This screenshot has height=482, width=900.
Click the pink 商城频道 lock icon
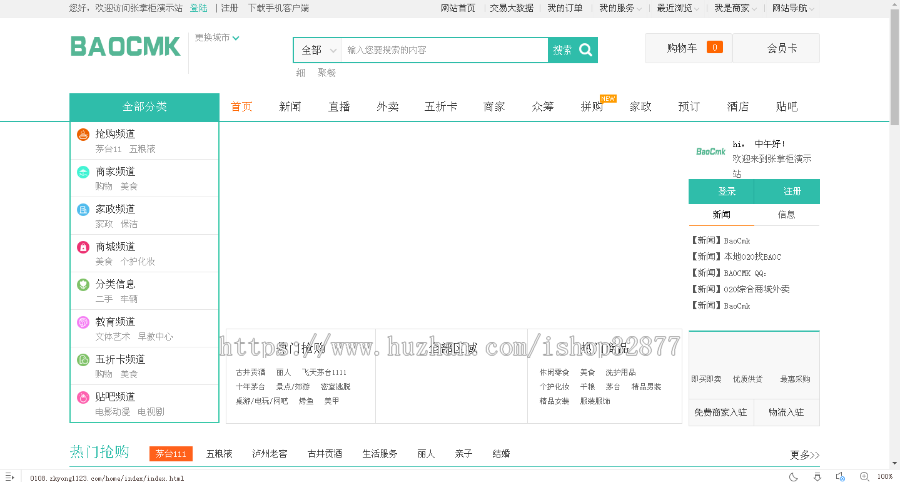point(83,247)
